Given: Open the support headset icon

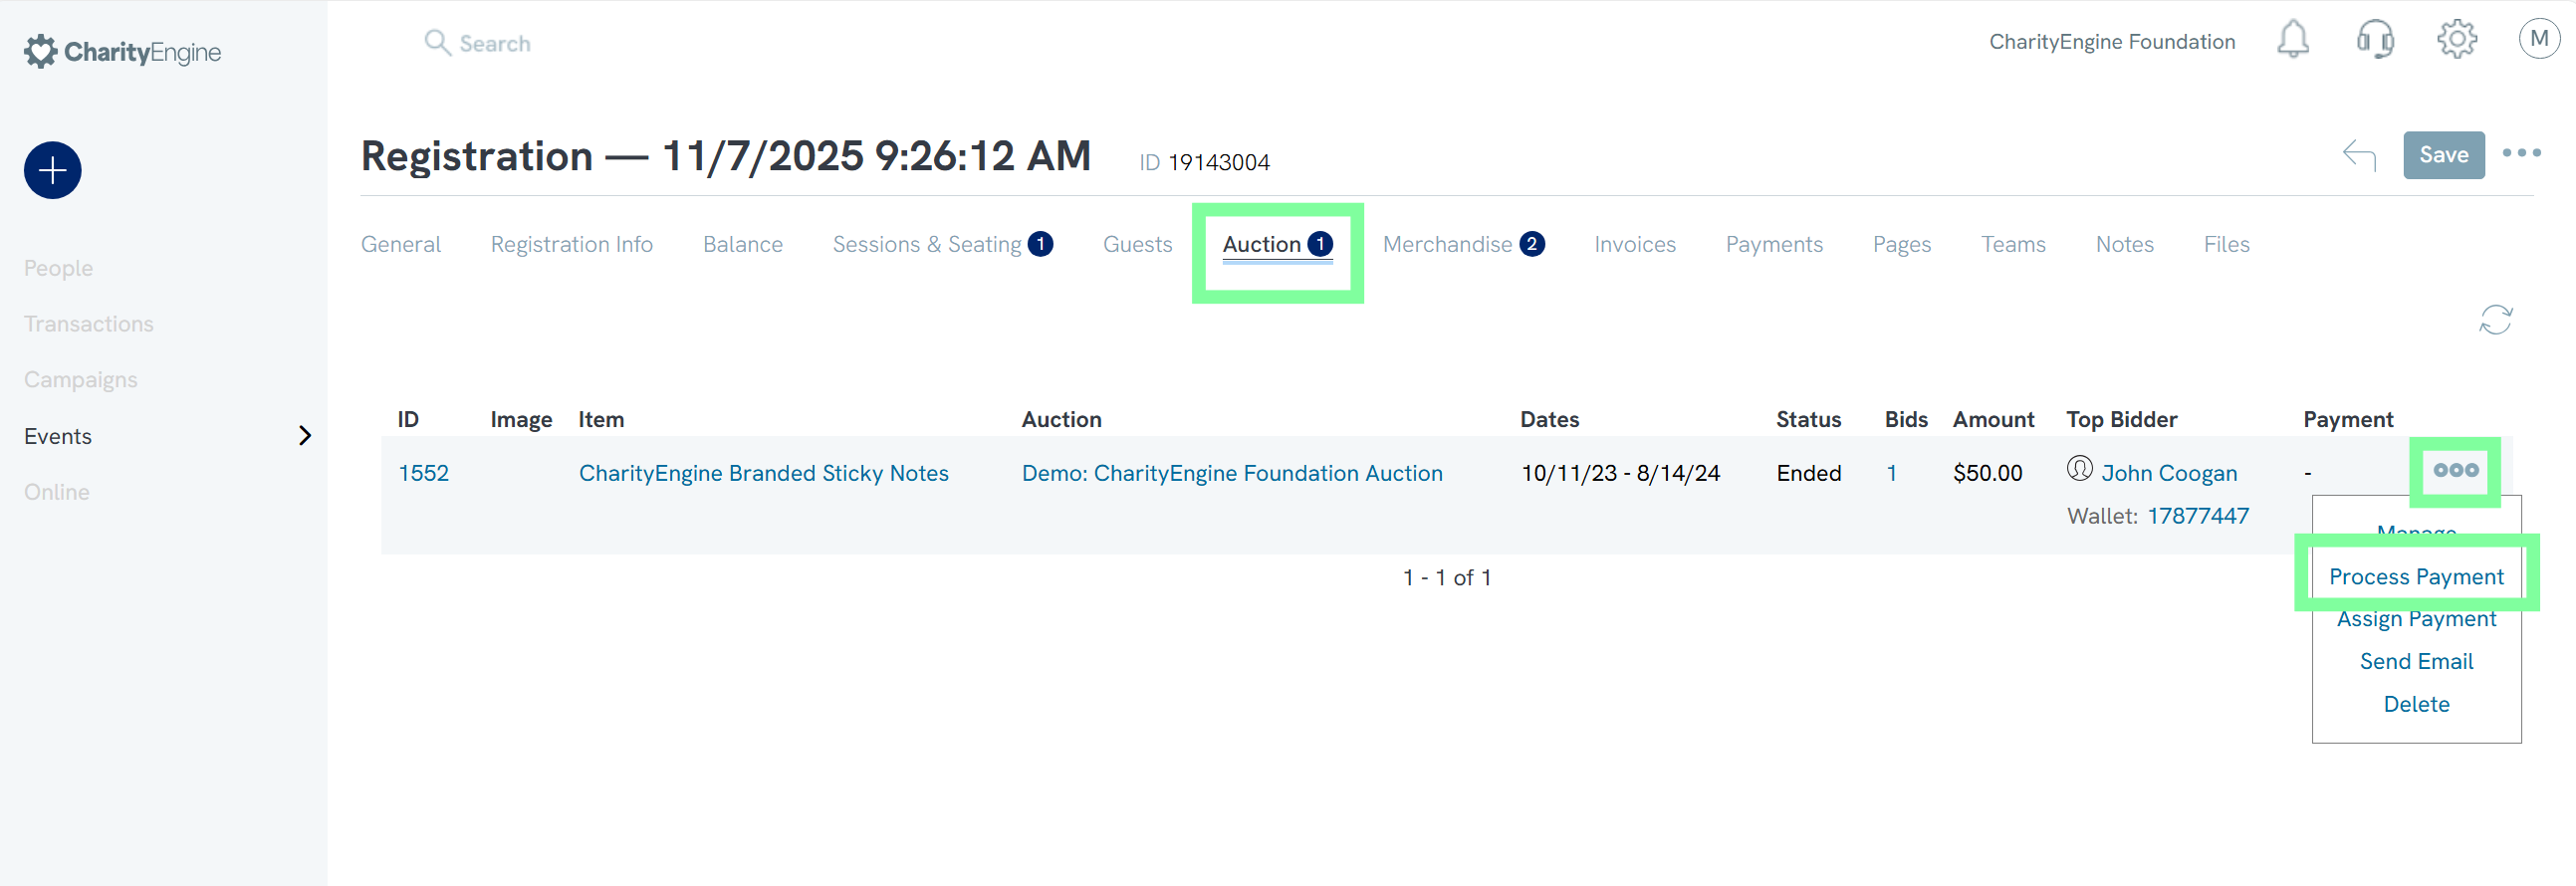Looking at the screenshot, I should (x=2375, y=41).
